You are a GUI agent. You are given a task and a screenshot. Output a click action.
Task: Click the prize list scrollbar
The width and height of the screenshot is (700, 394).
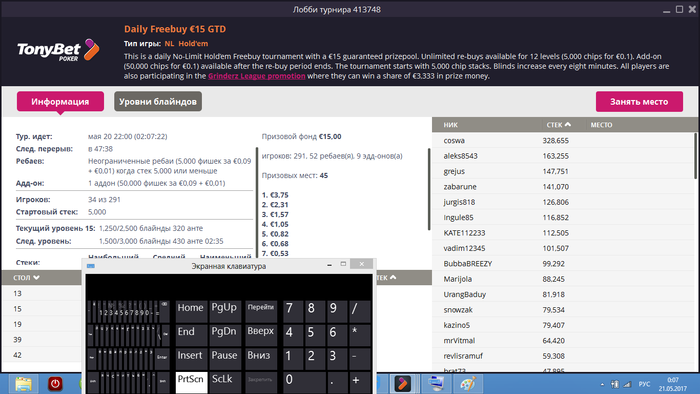pyautogui.click(x=429, y=189)
